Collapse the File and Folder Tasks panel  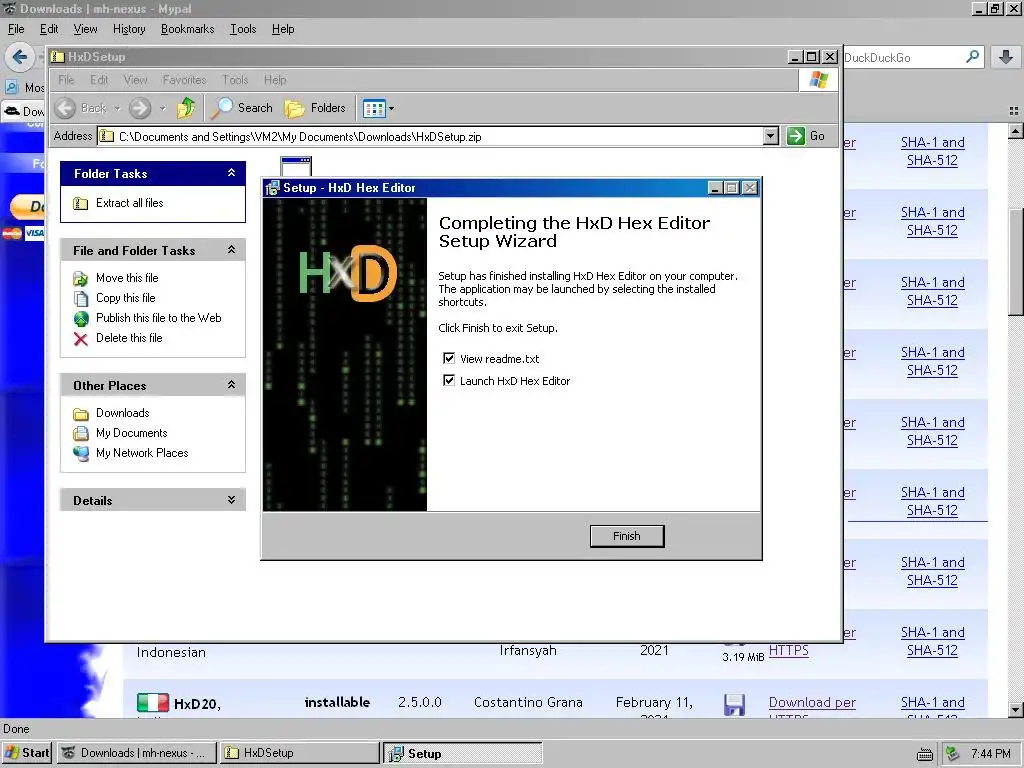[x=231, y=250]
